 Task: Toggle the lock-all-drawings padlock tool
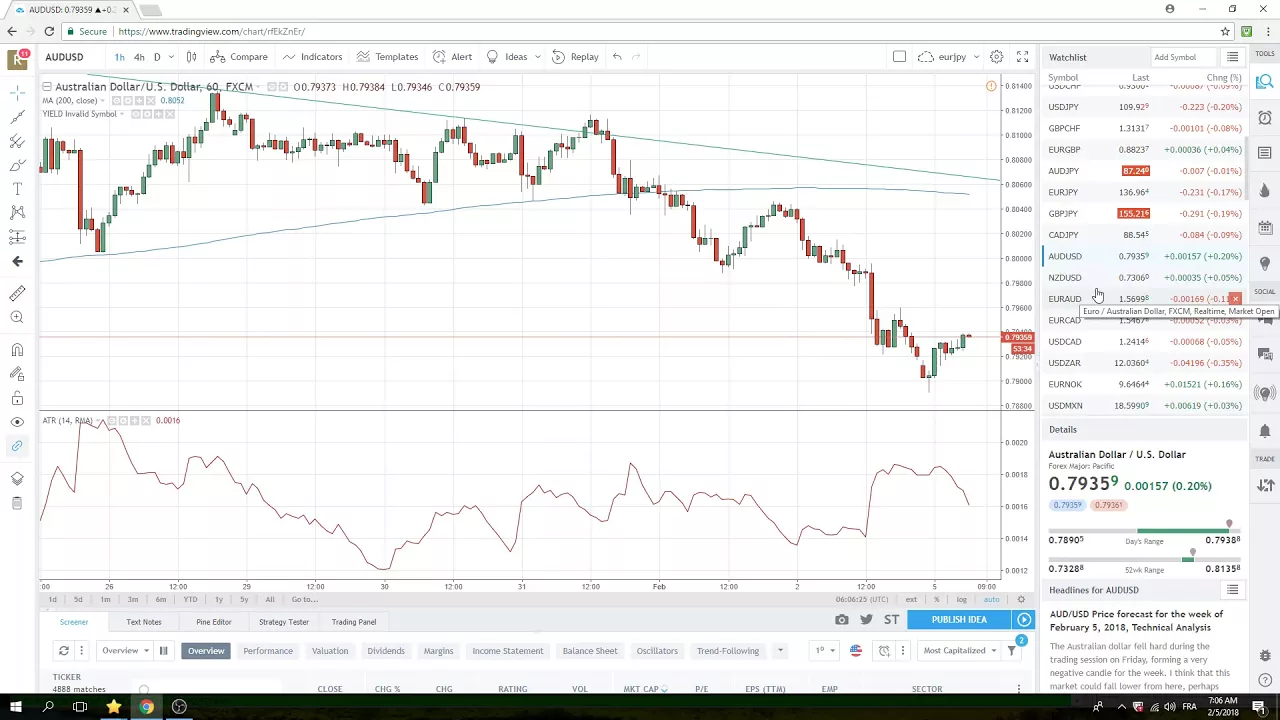pos(17,398)
